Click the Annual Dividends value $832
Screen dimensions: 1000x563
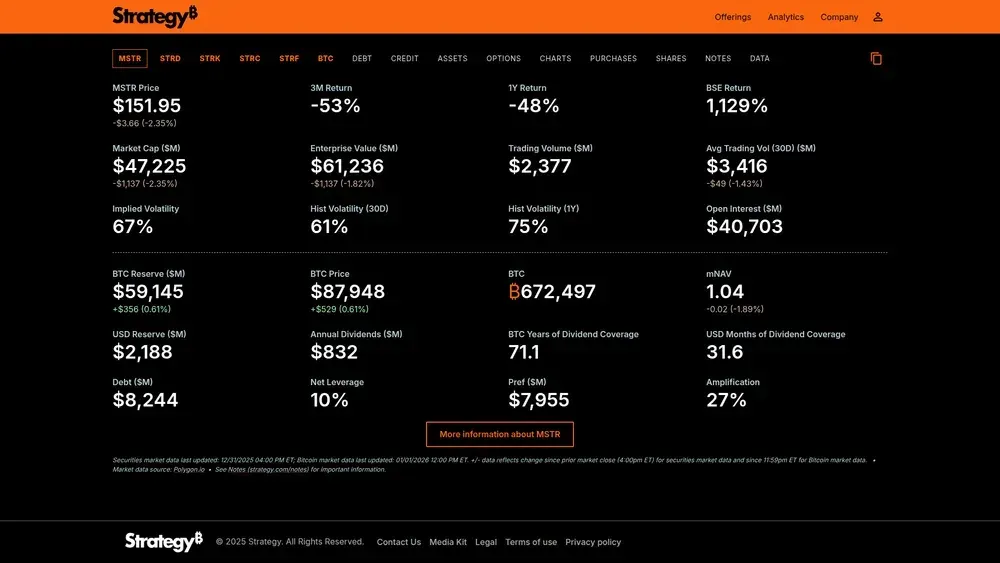(x=334, y=353)
